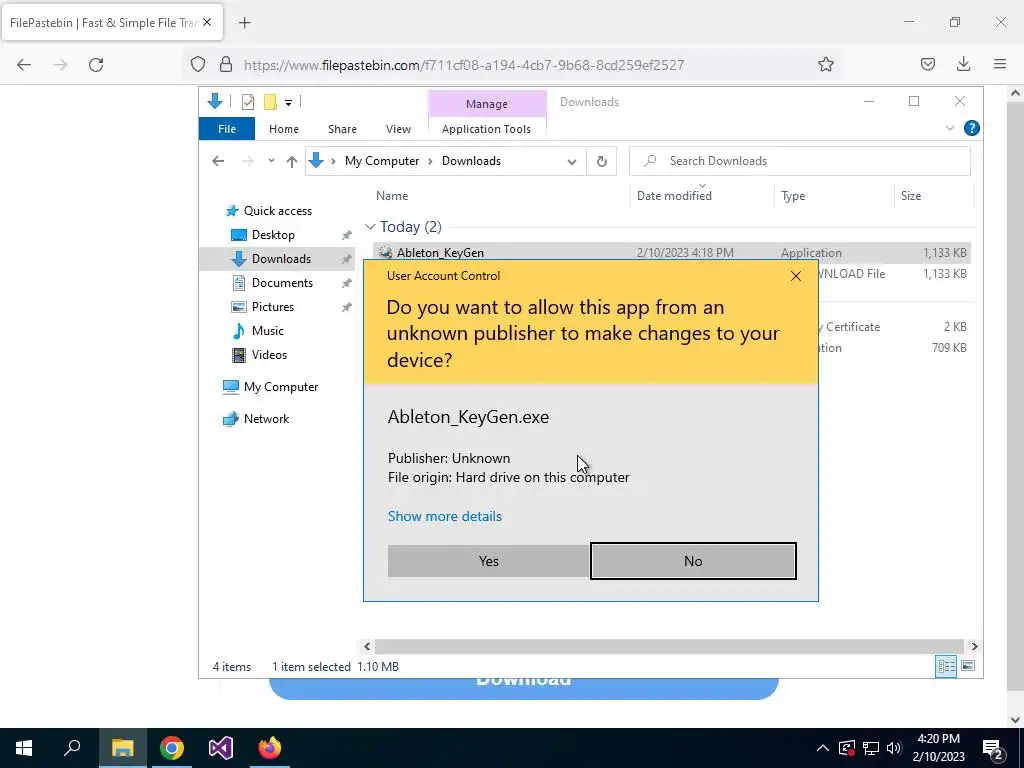This screenshot has height=768, width=1024.
Task: Open Documents in the navigation pane
Action: (282, 283)
